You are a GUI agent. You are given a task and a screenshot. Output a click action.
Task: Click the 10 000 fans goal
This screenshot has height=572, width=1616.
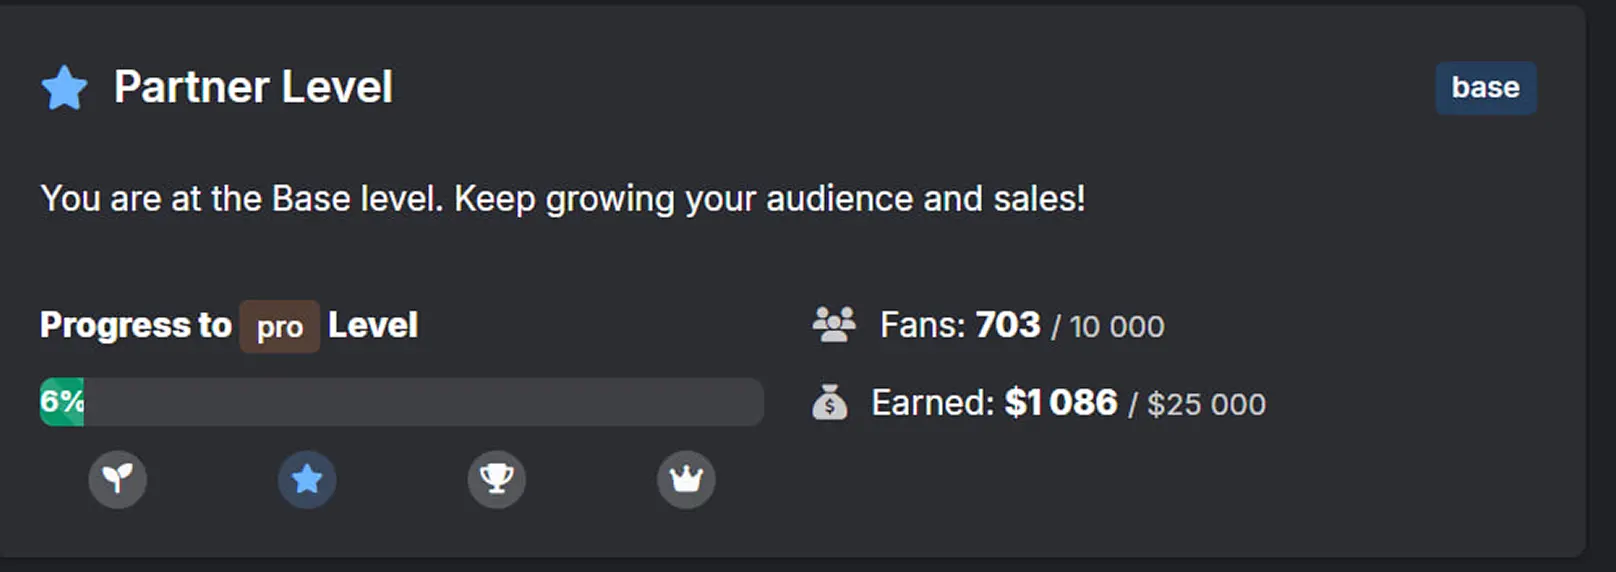click(1116, 327)
